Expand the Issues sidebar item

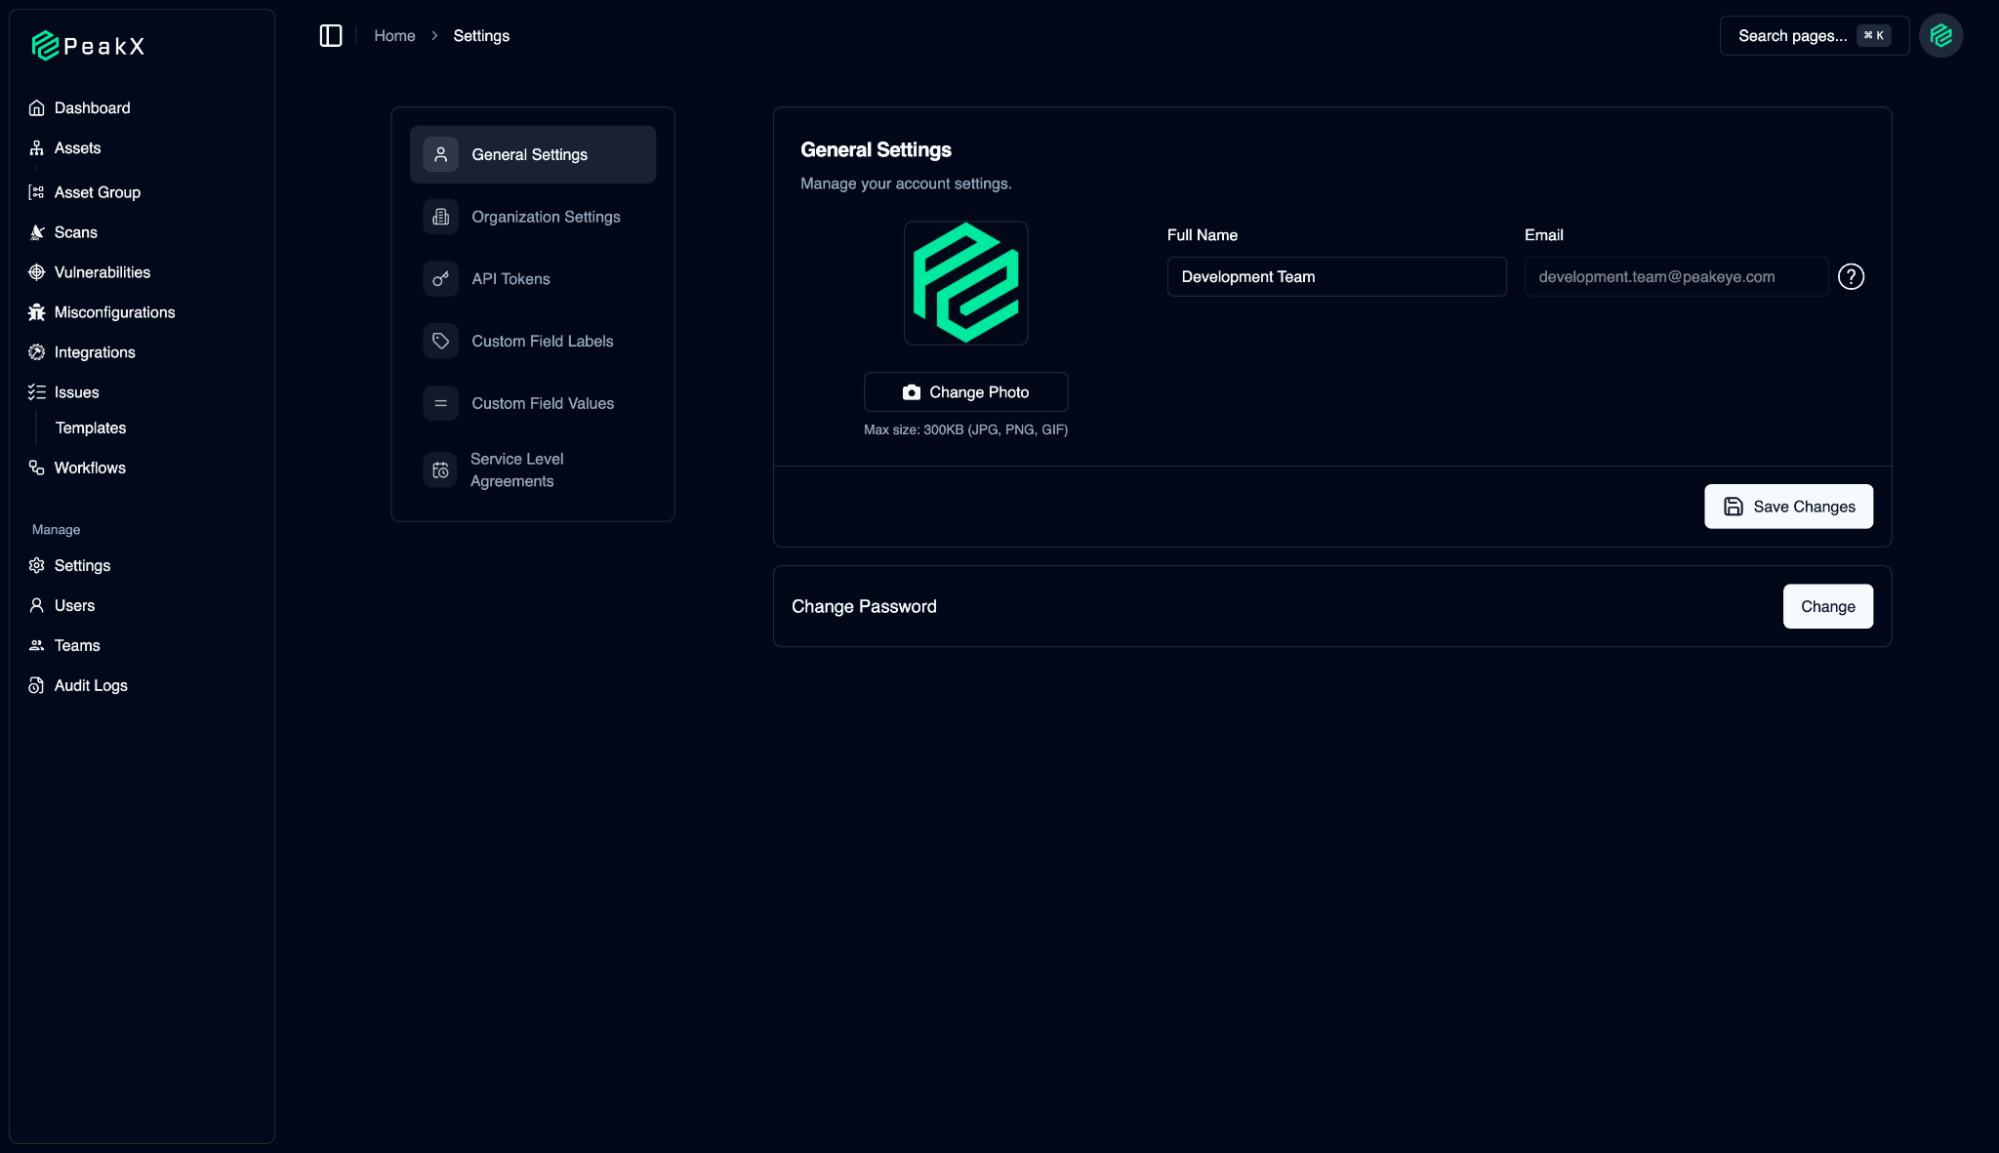tap(76, 392)
